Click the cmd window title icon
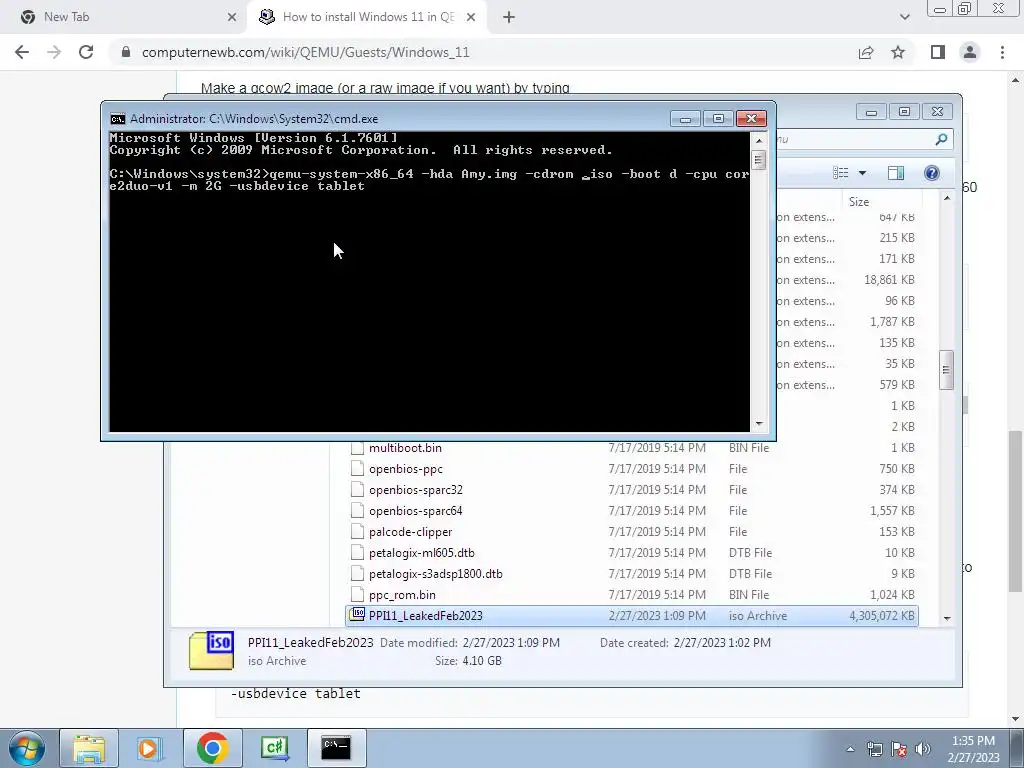 (x=118, y=119)
